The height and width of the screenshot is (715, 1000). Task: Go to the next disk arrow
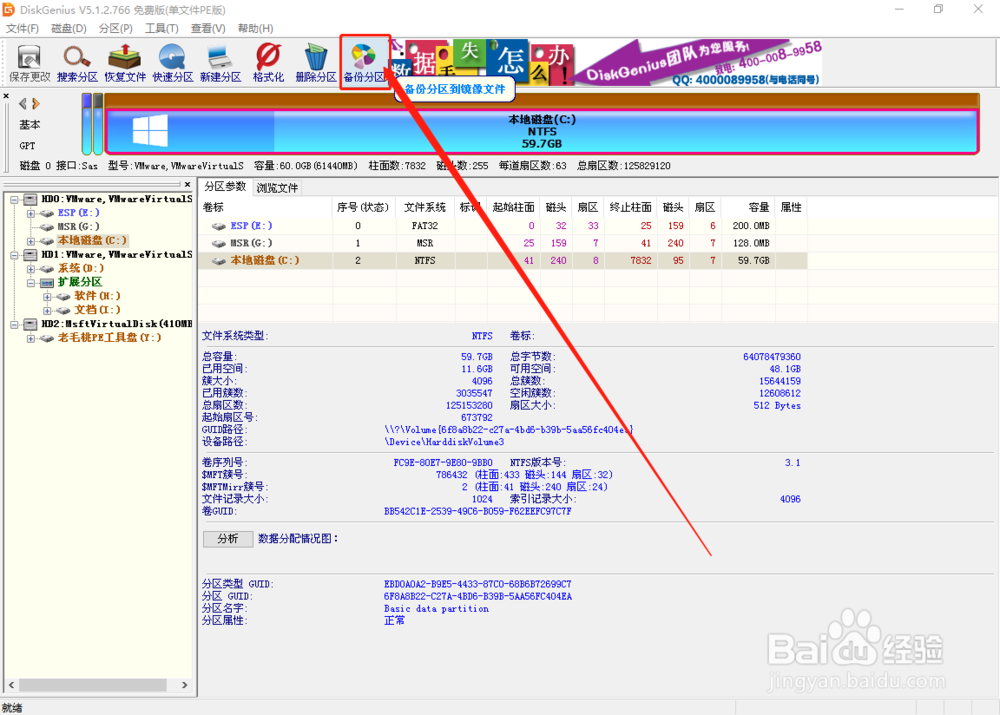point(36,103)
